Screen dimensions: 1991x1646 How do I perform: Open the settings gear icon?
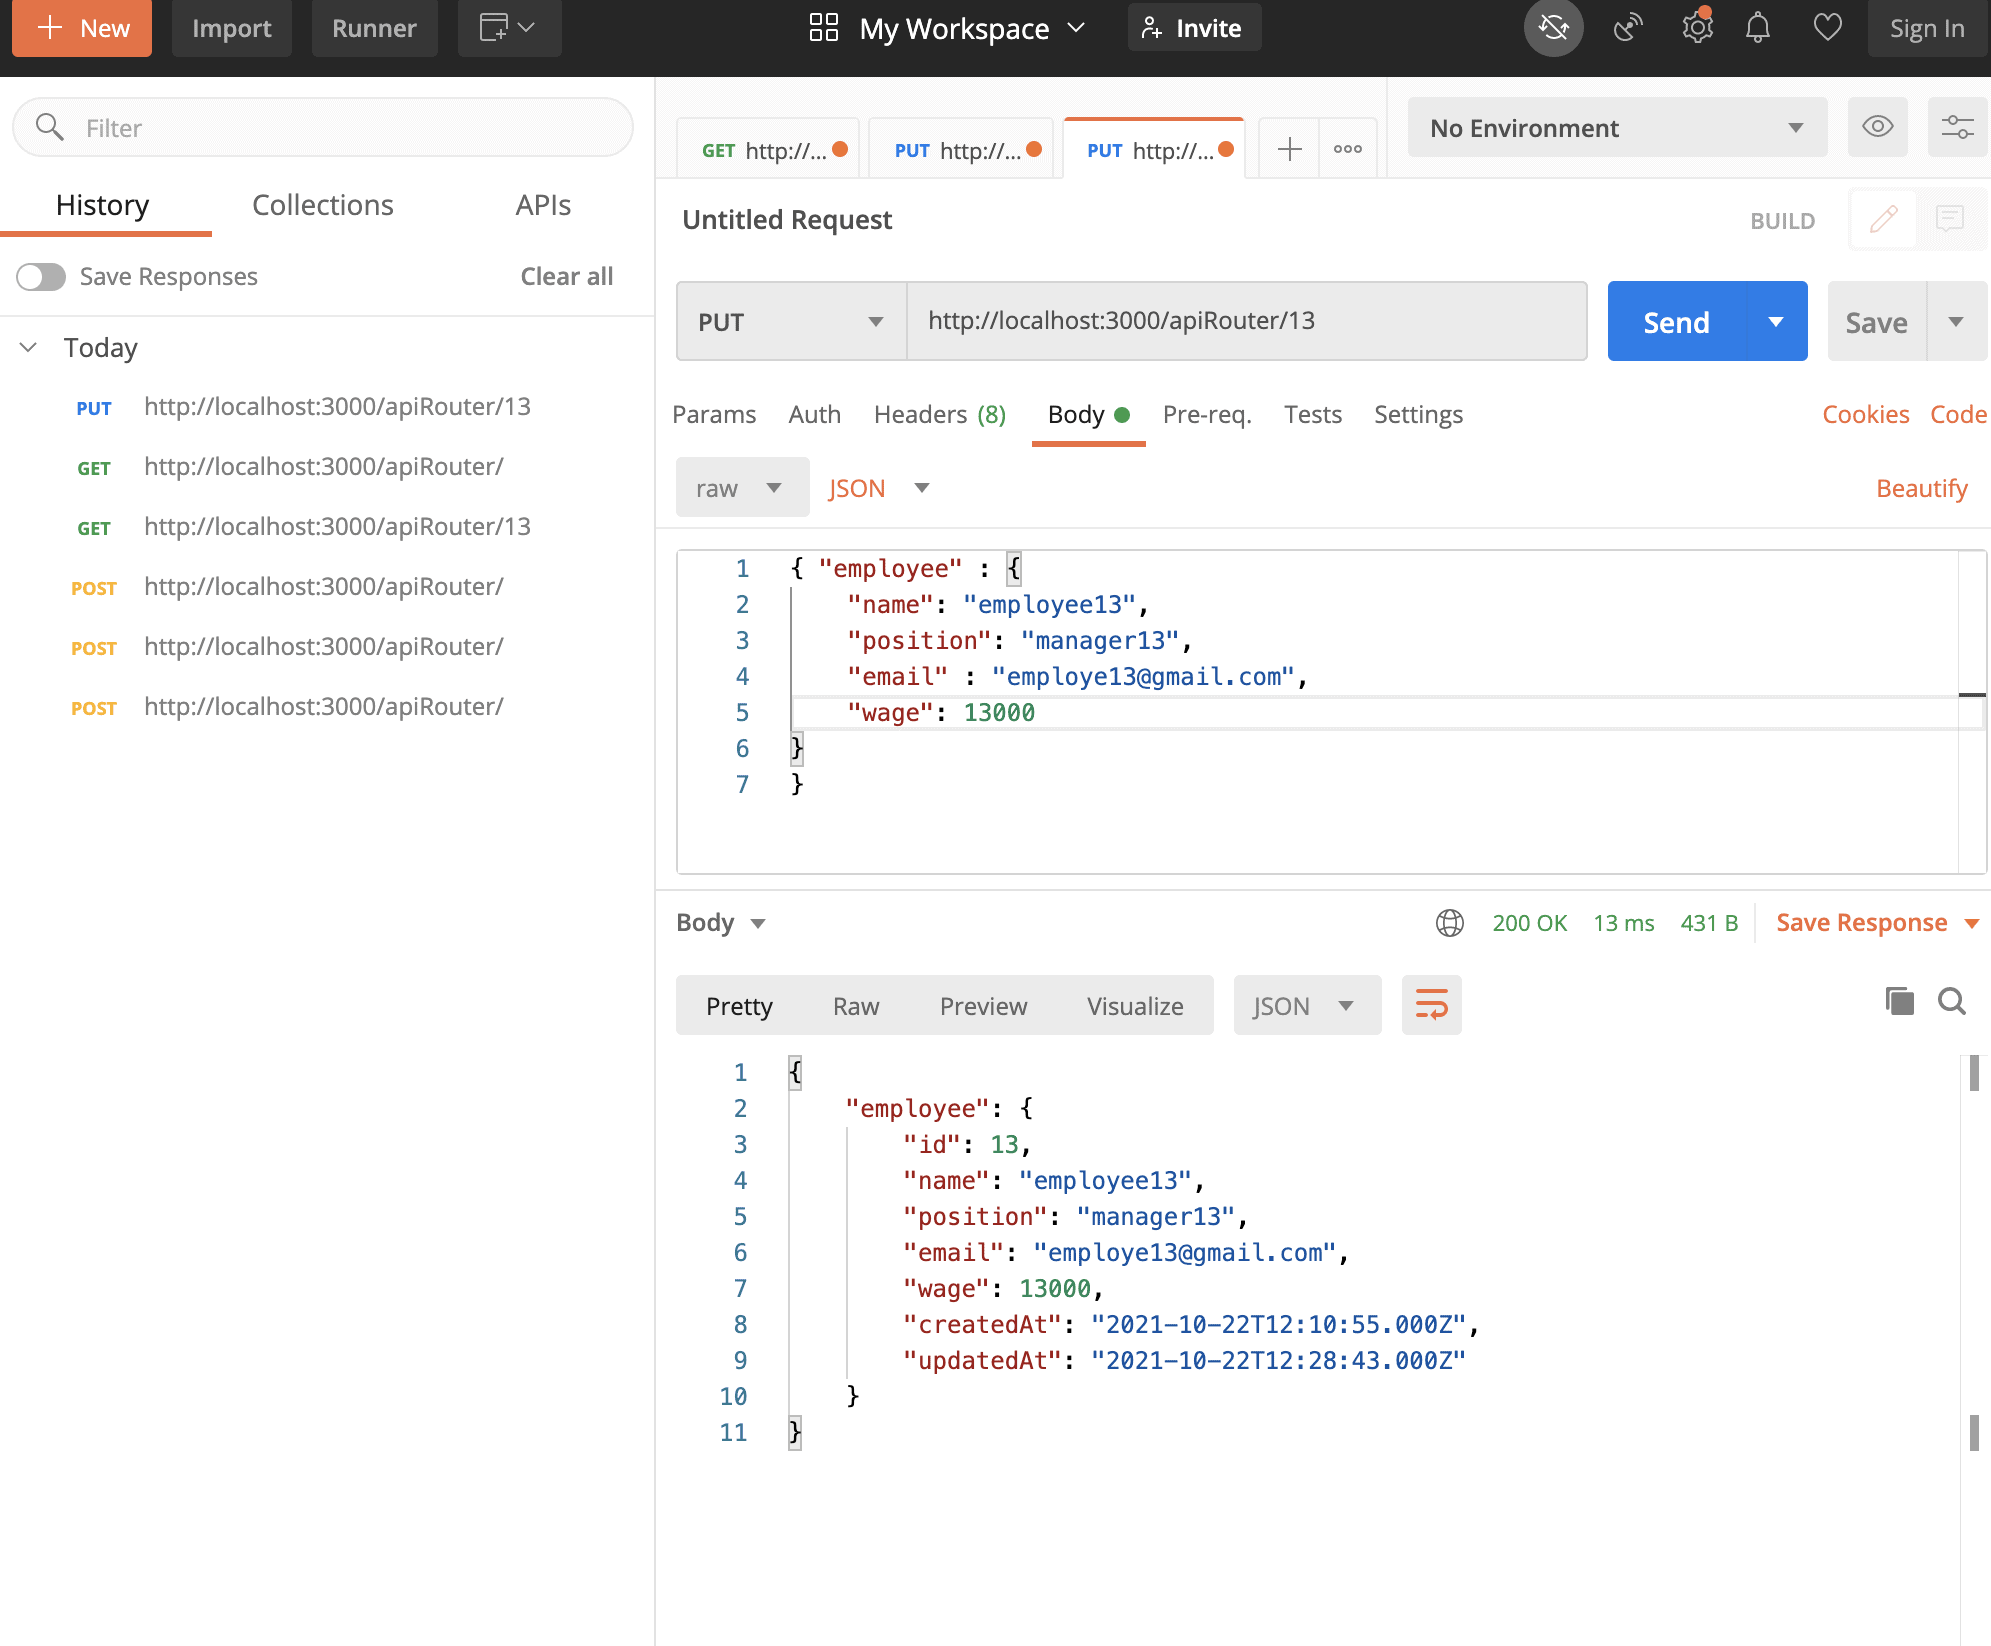tap(1697, 27)
